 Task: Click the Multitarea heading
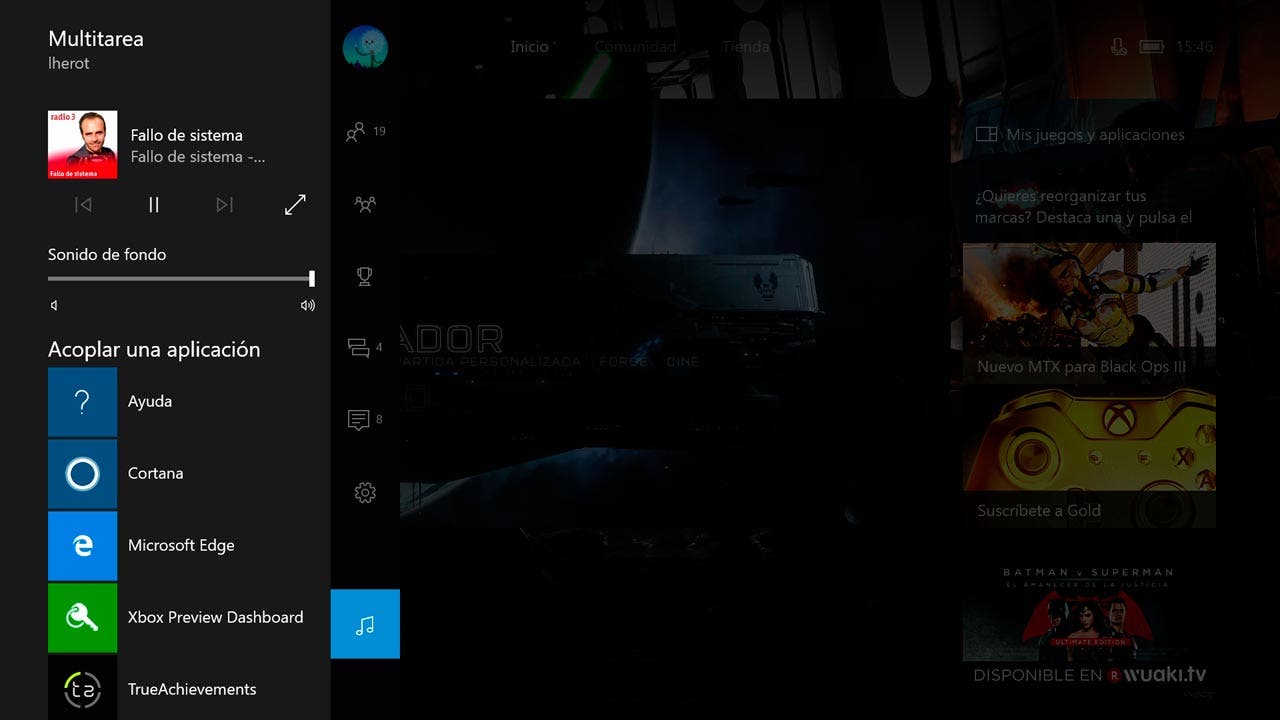96,39
